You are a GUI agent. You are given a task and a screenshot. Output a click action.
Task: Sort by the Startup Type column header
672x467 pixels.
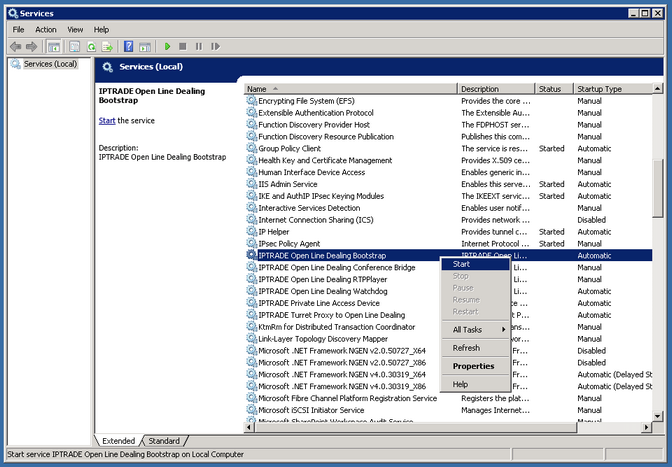click(x=613, y=89)
